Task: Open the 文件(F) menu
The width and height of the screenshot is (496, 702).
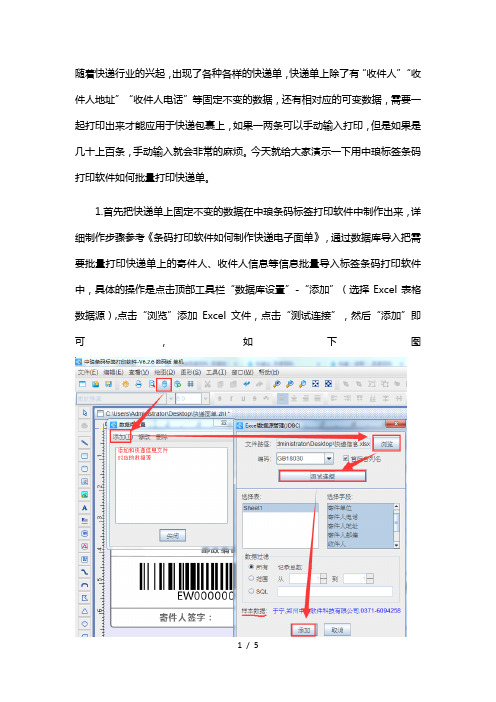Action: pos(87,372)
